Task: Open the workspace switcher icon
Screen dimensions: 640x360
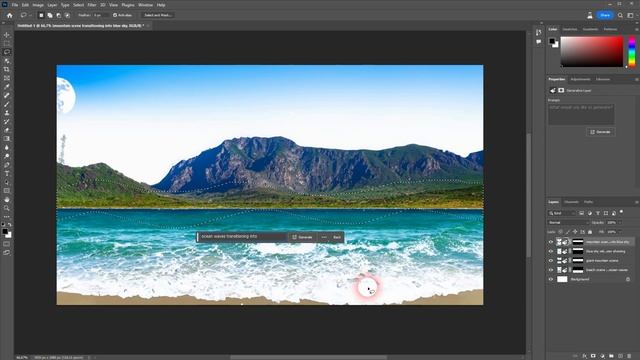Action: coord(631,15)
